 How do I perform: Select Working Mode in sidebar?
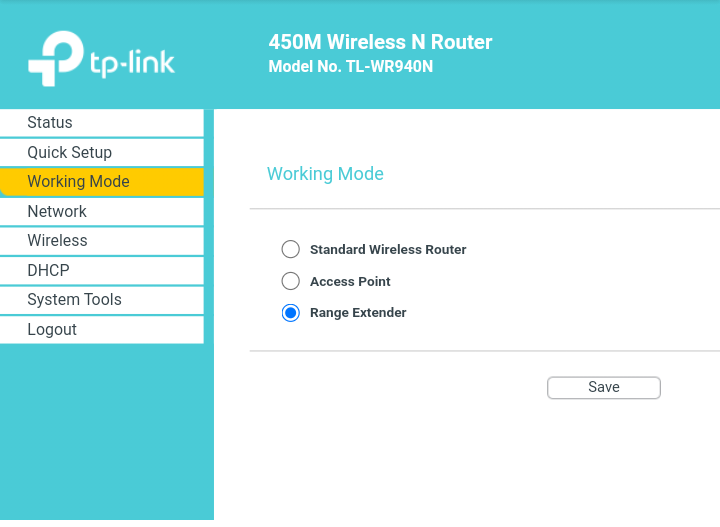101,182
